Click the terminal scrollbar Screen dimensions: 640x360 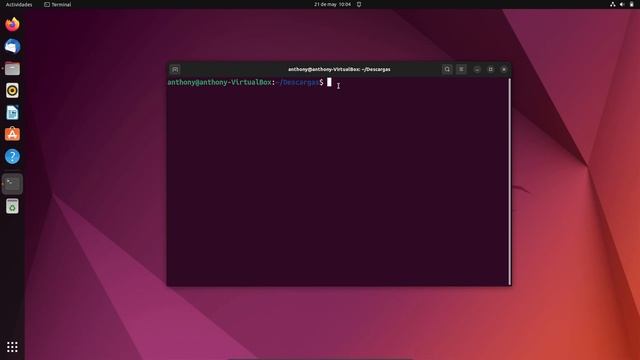(509, 181)
